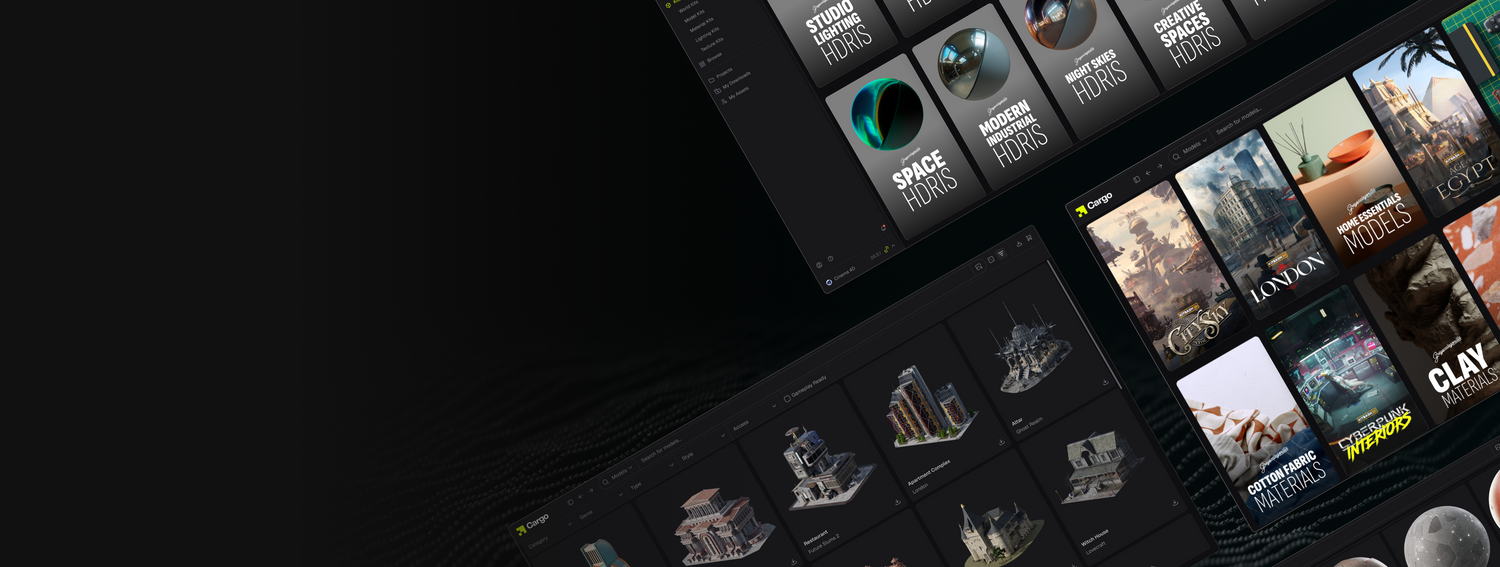Click download icon on the Apartment Complex card
The height and width of the screenshot is (567, 1500).
pos(1002,442)
